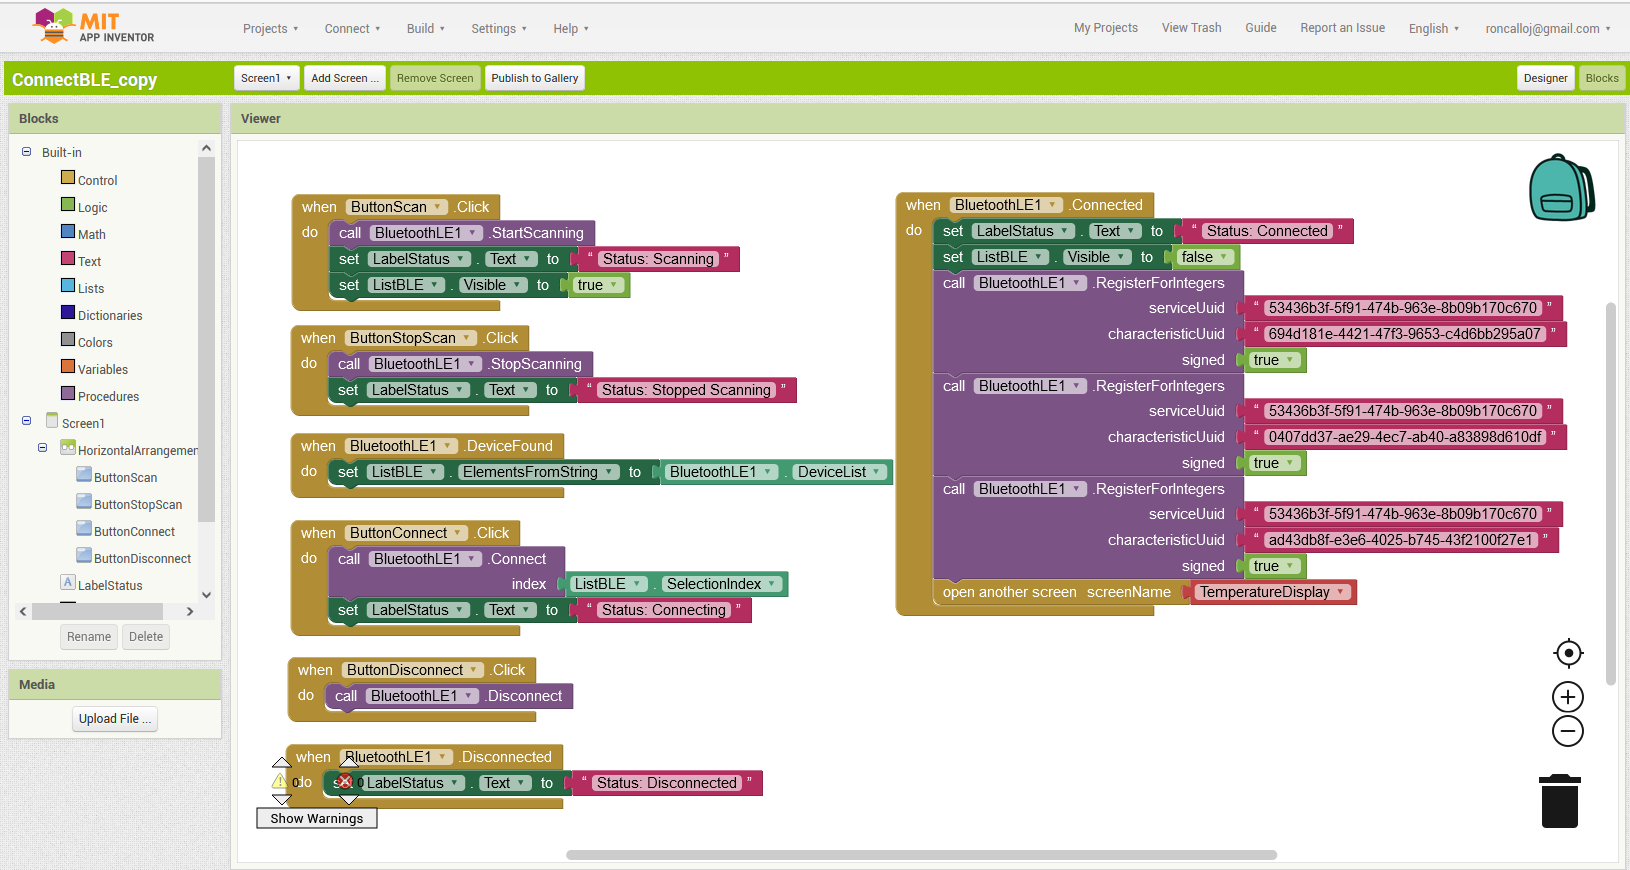Click Publish to Gallery
Viewport: 1630px width, 870px height.
click(x=535, y=78)
